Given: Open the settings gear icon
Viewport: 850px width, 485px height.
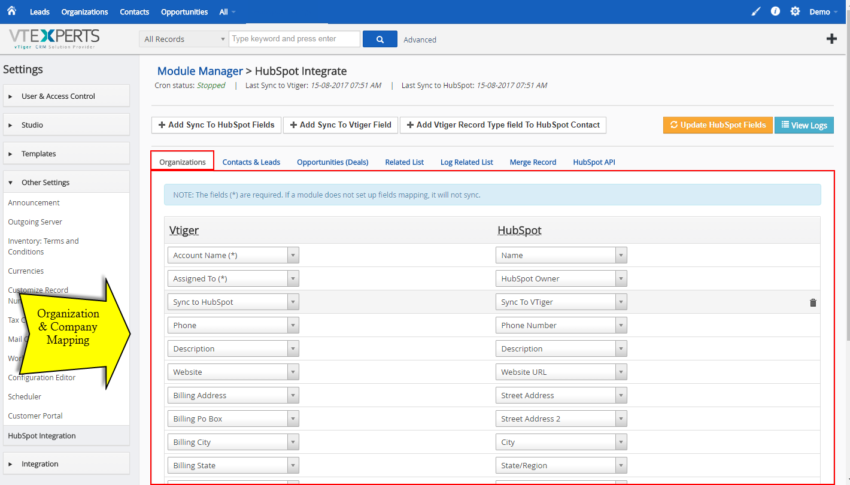Looking at the screenshot, I should click(x=795, y=11).
